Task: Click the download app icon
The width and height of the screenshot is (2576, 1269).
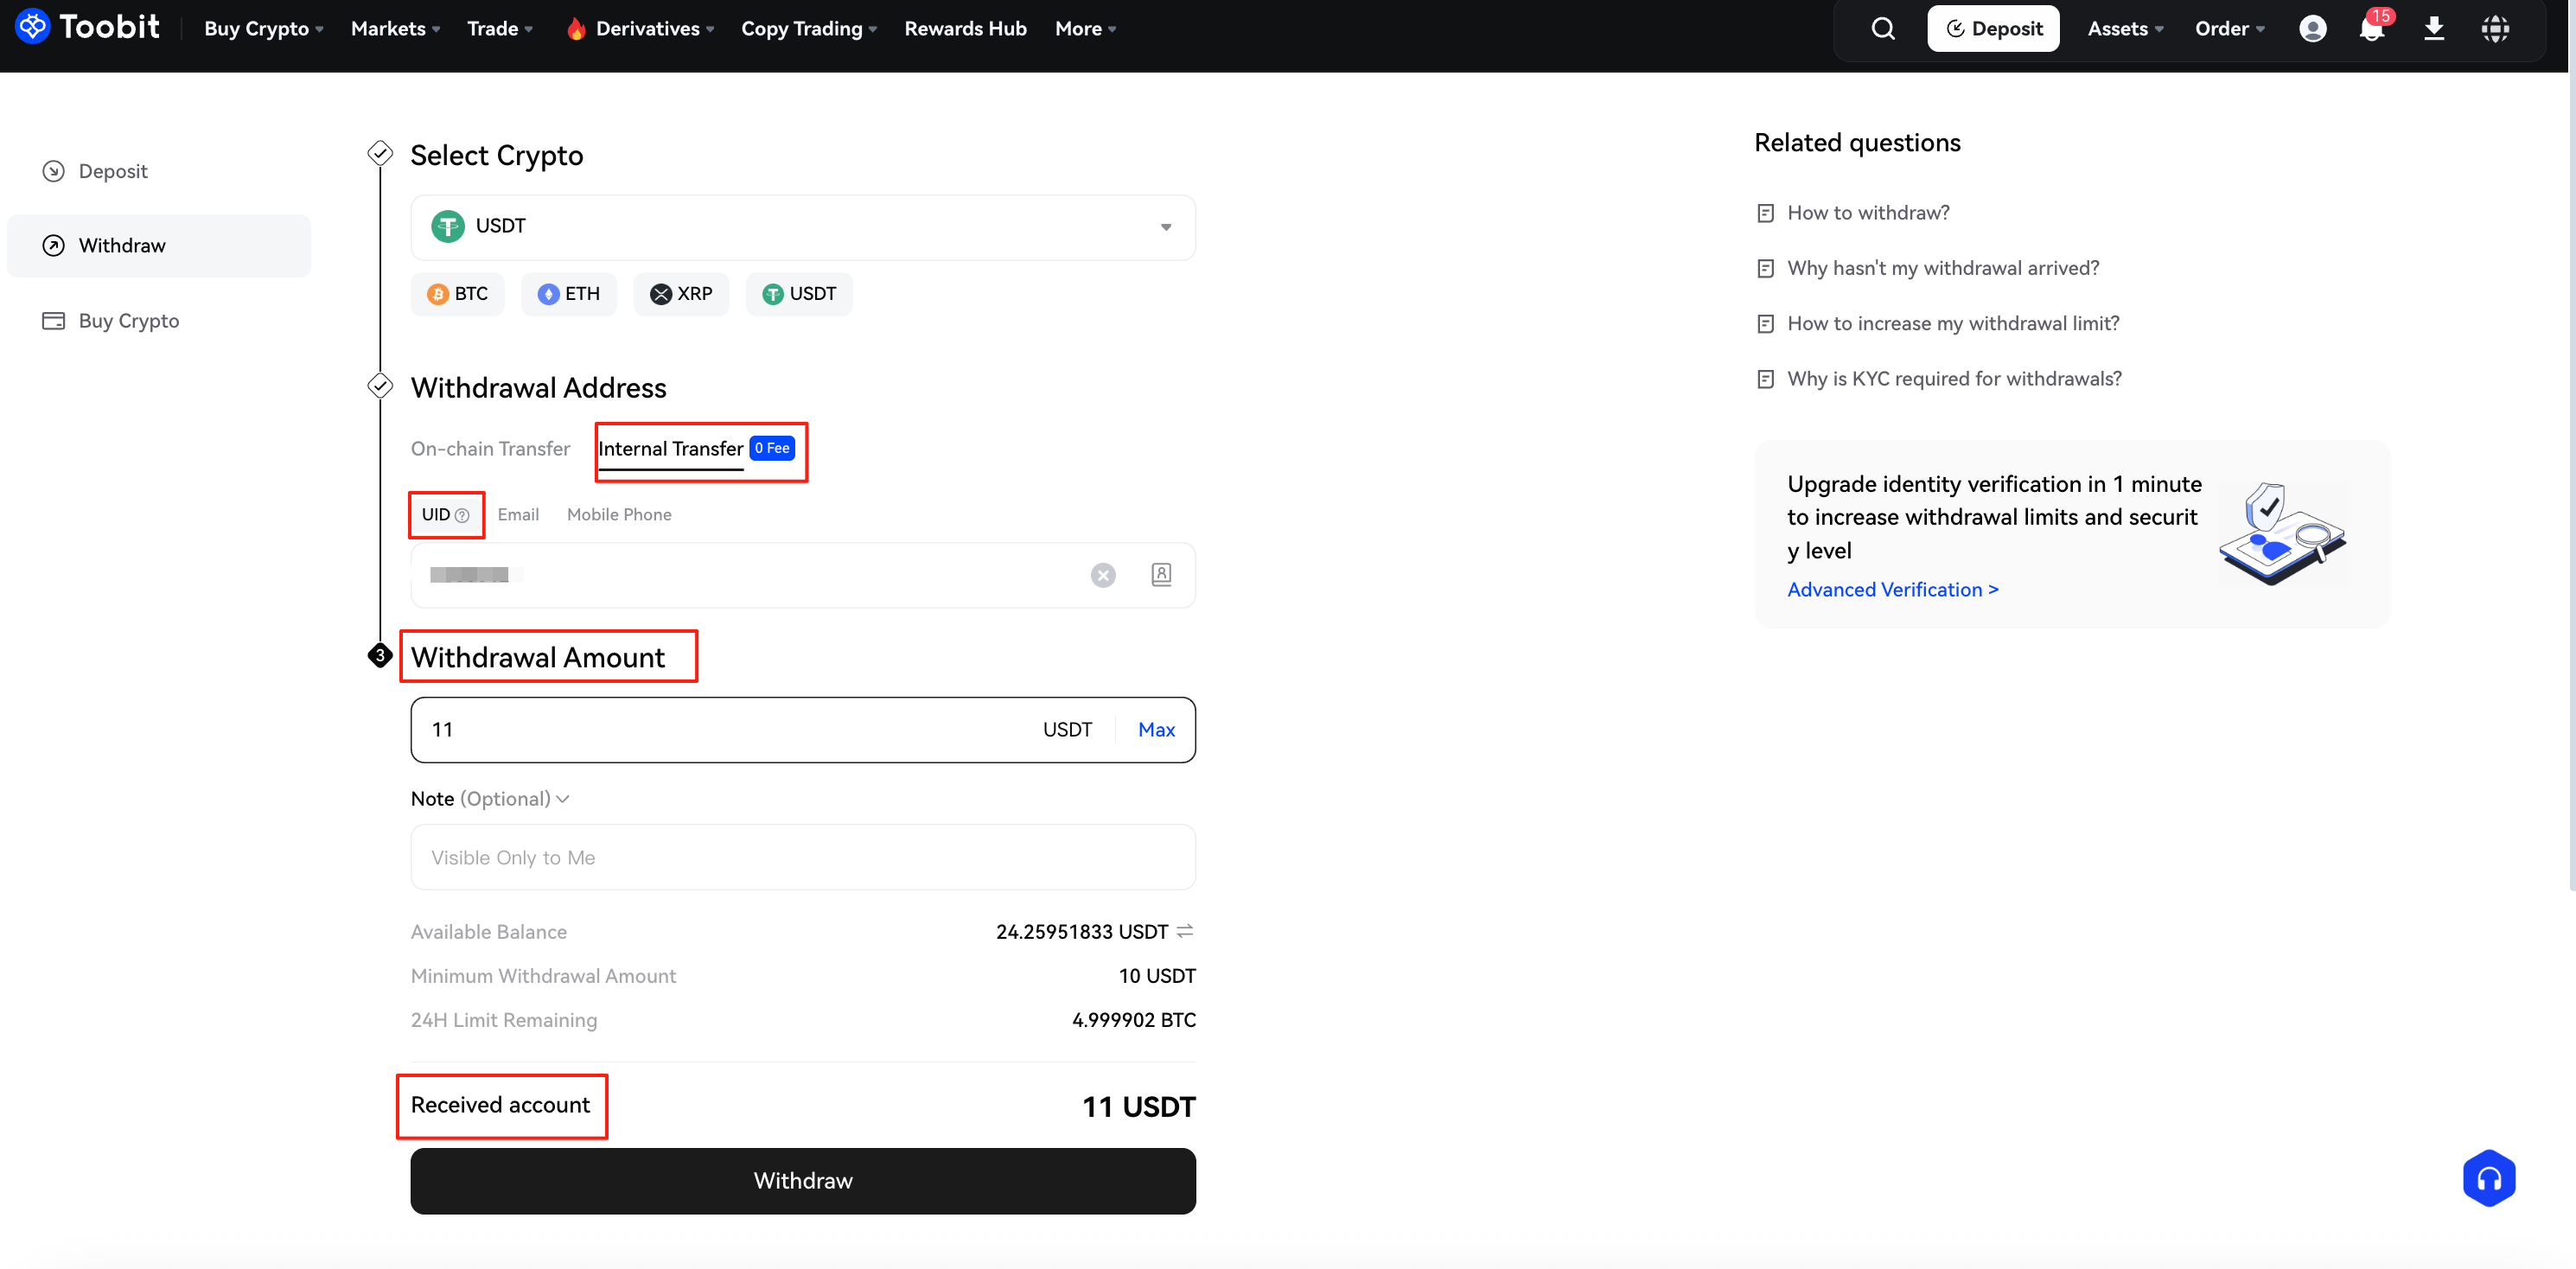Action: (x=2434, y=28)
